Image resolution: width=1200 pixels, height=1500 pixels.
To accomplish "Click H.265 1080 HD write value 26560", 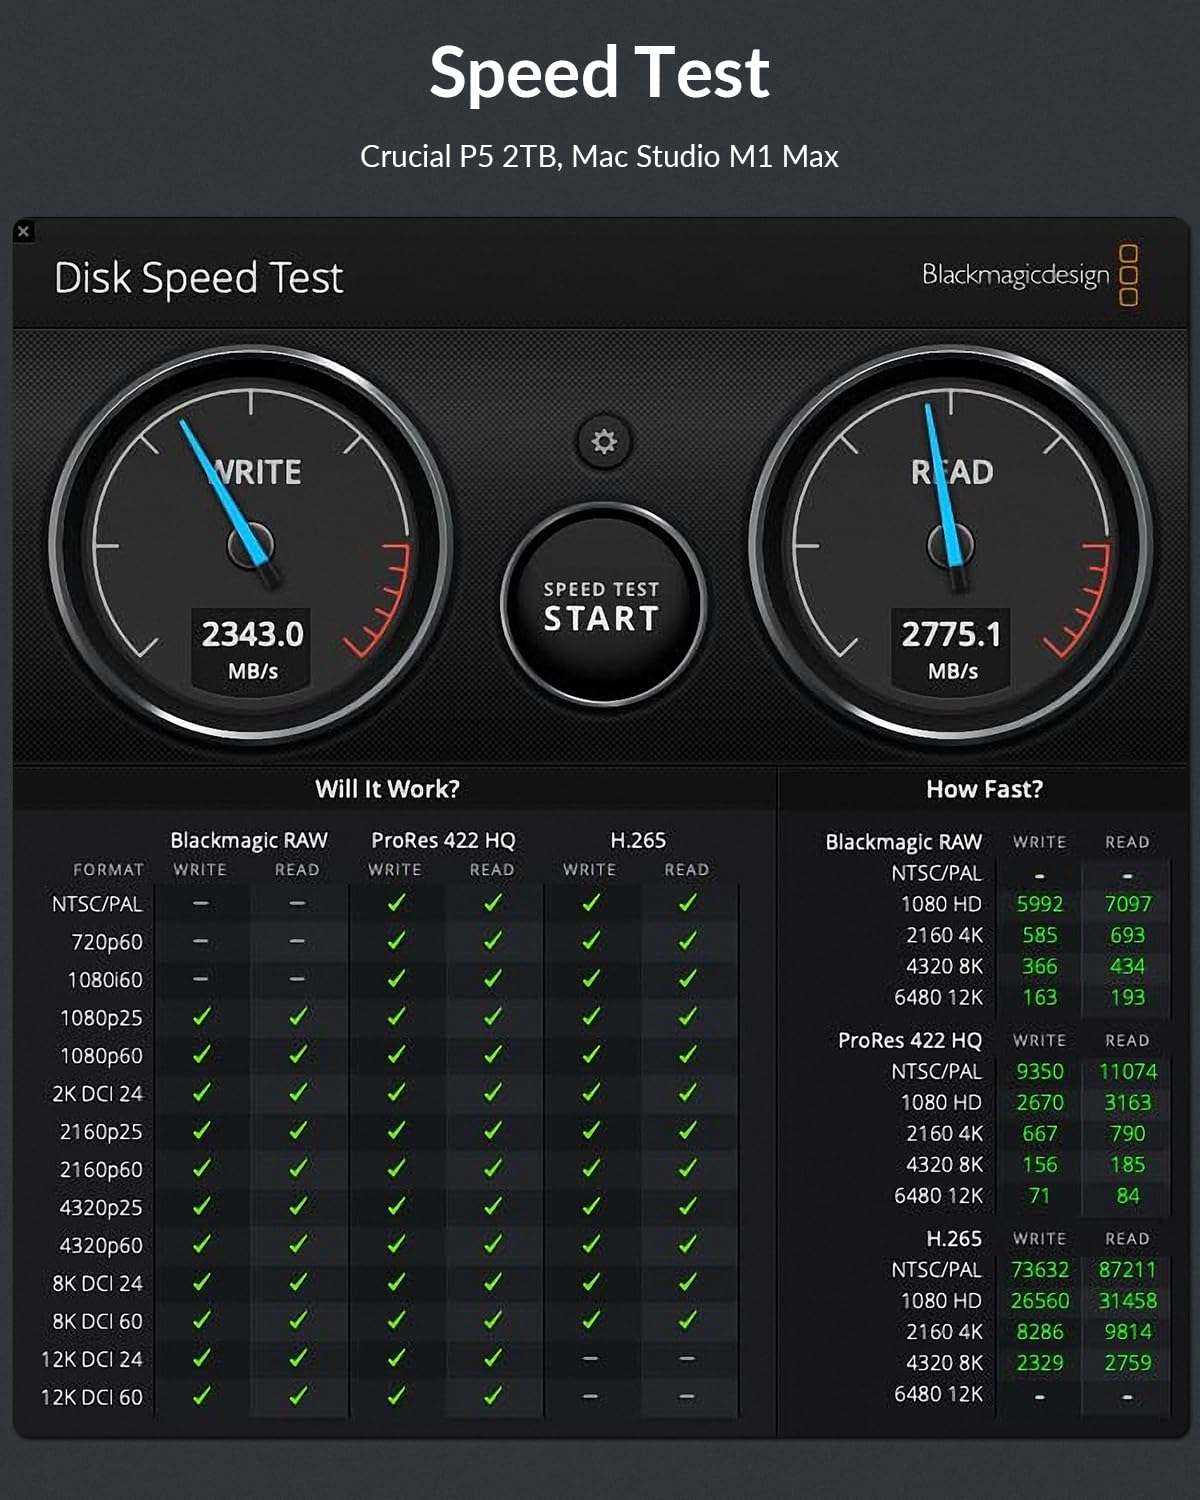I will click(1040, 1300).
